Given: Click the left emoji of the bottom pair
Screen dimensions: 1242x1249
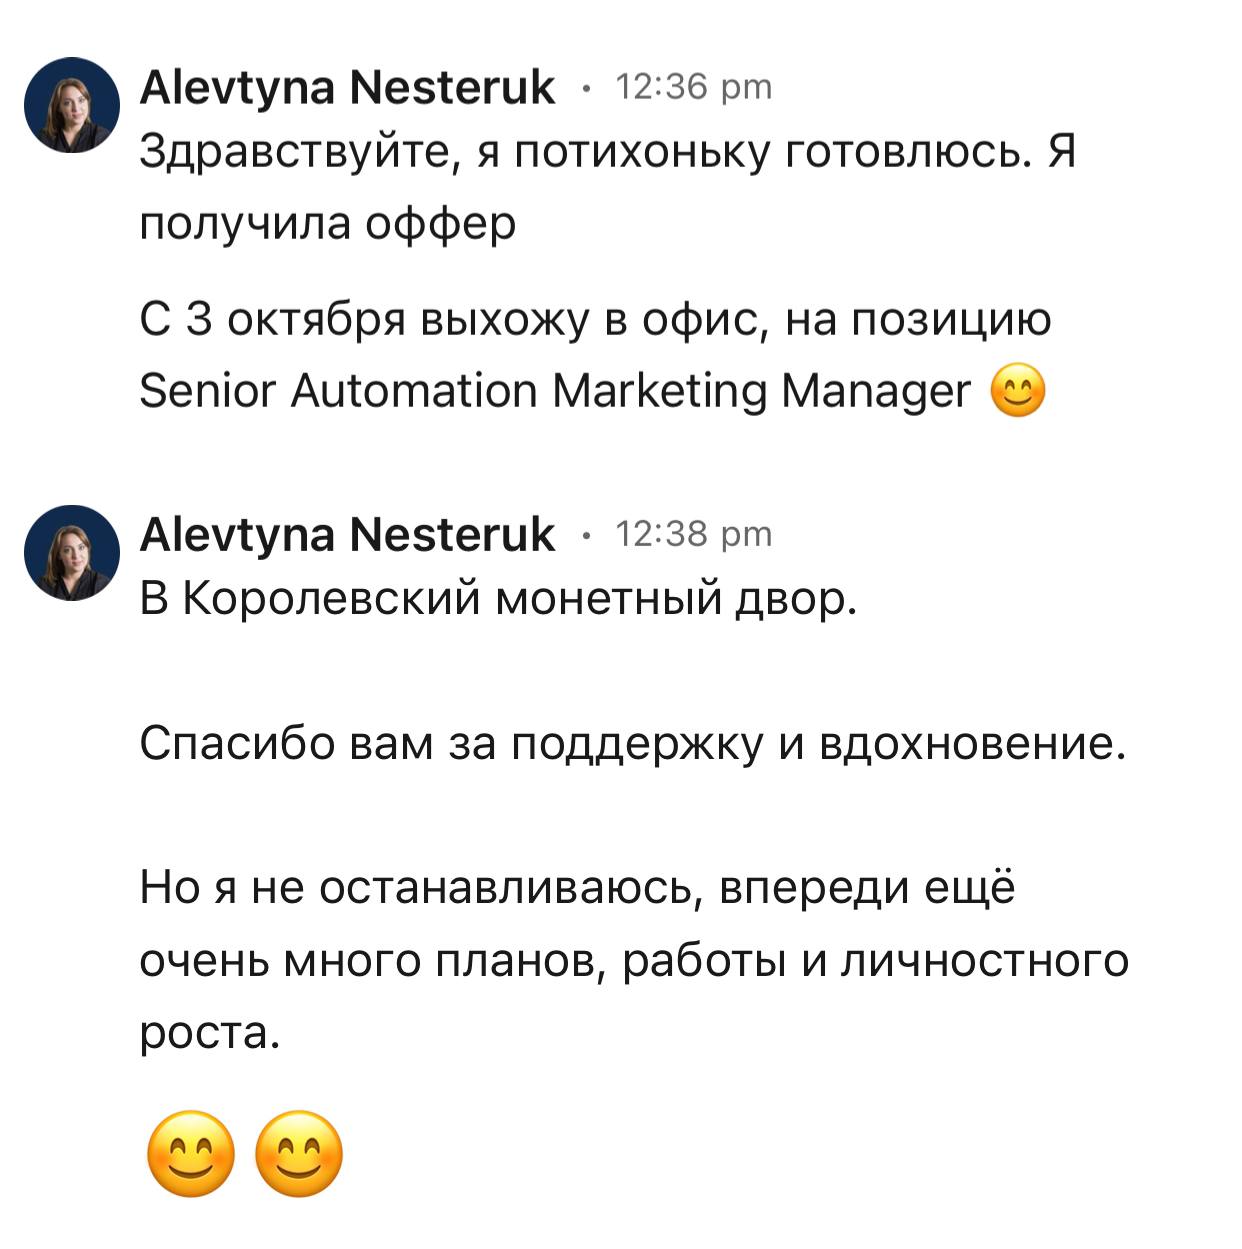Looking at the screenshot, I should [x=190, y=1154].
